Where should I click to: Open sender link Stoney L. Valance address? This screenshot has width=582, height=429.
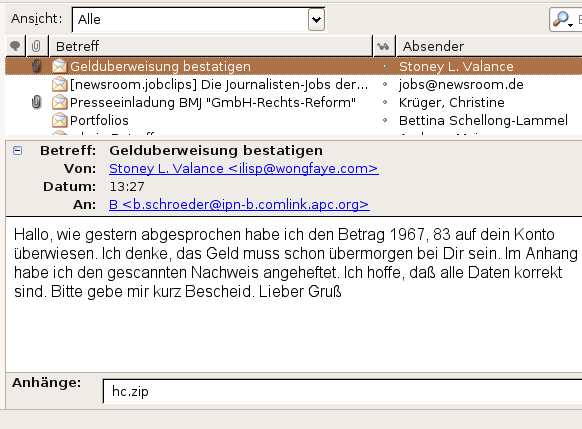coord(244,168)
